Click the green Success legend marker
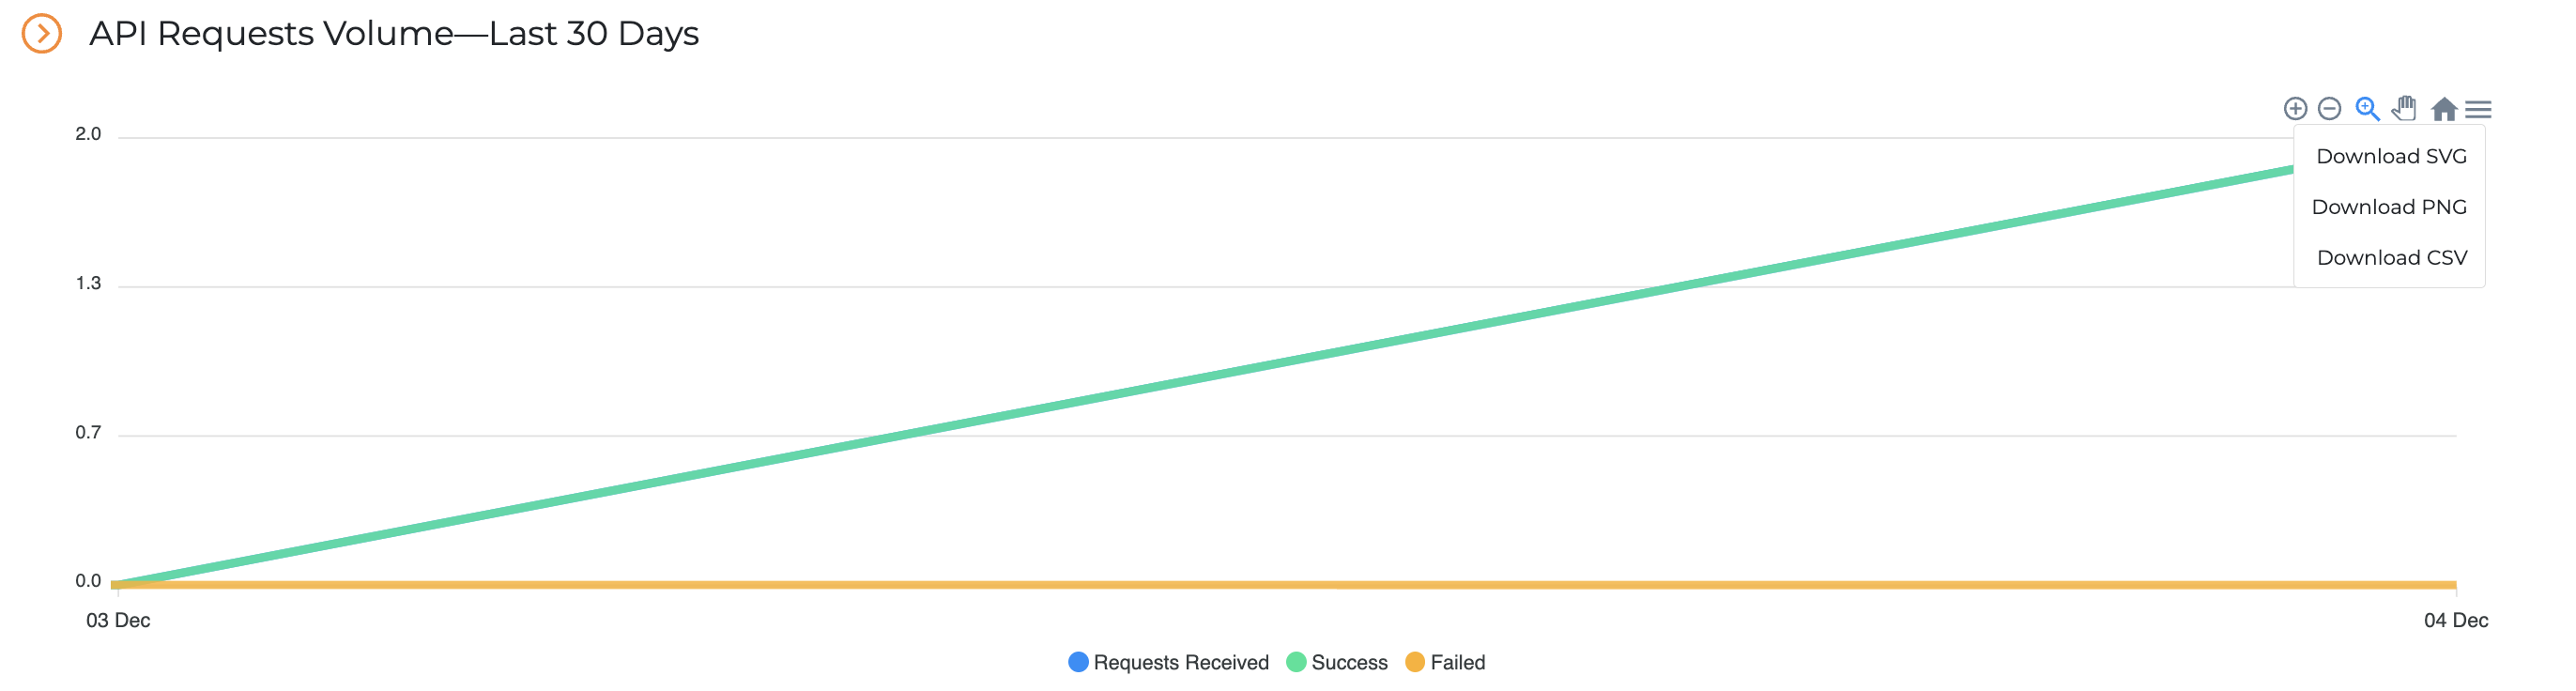This screenshot has height=691, width=2576. [1296, 662]
